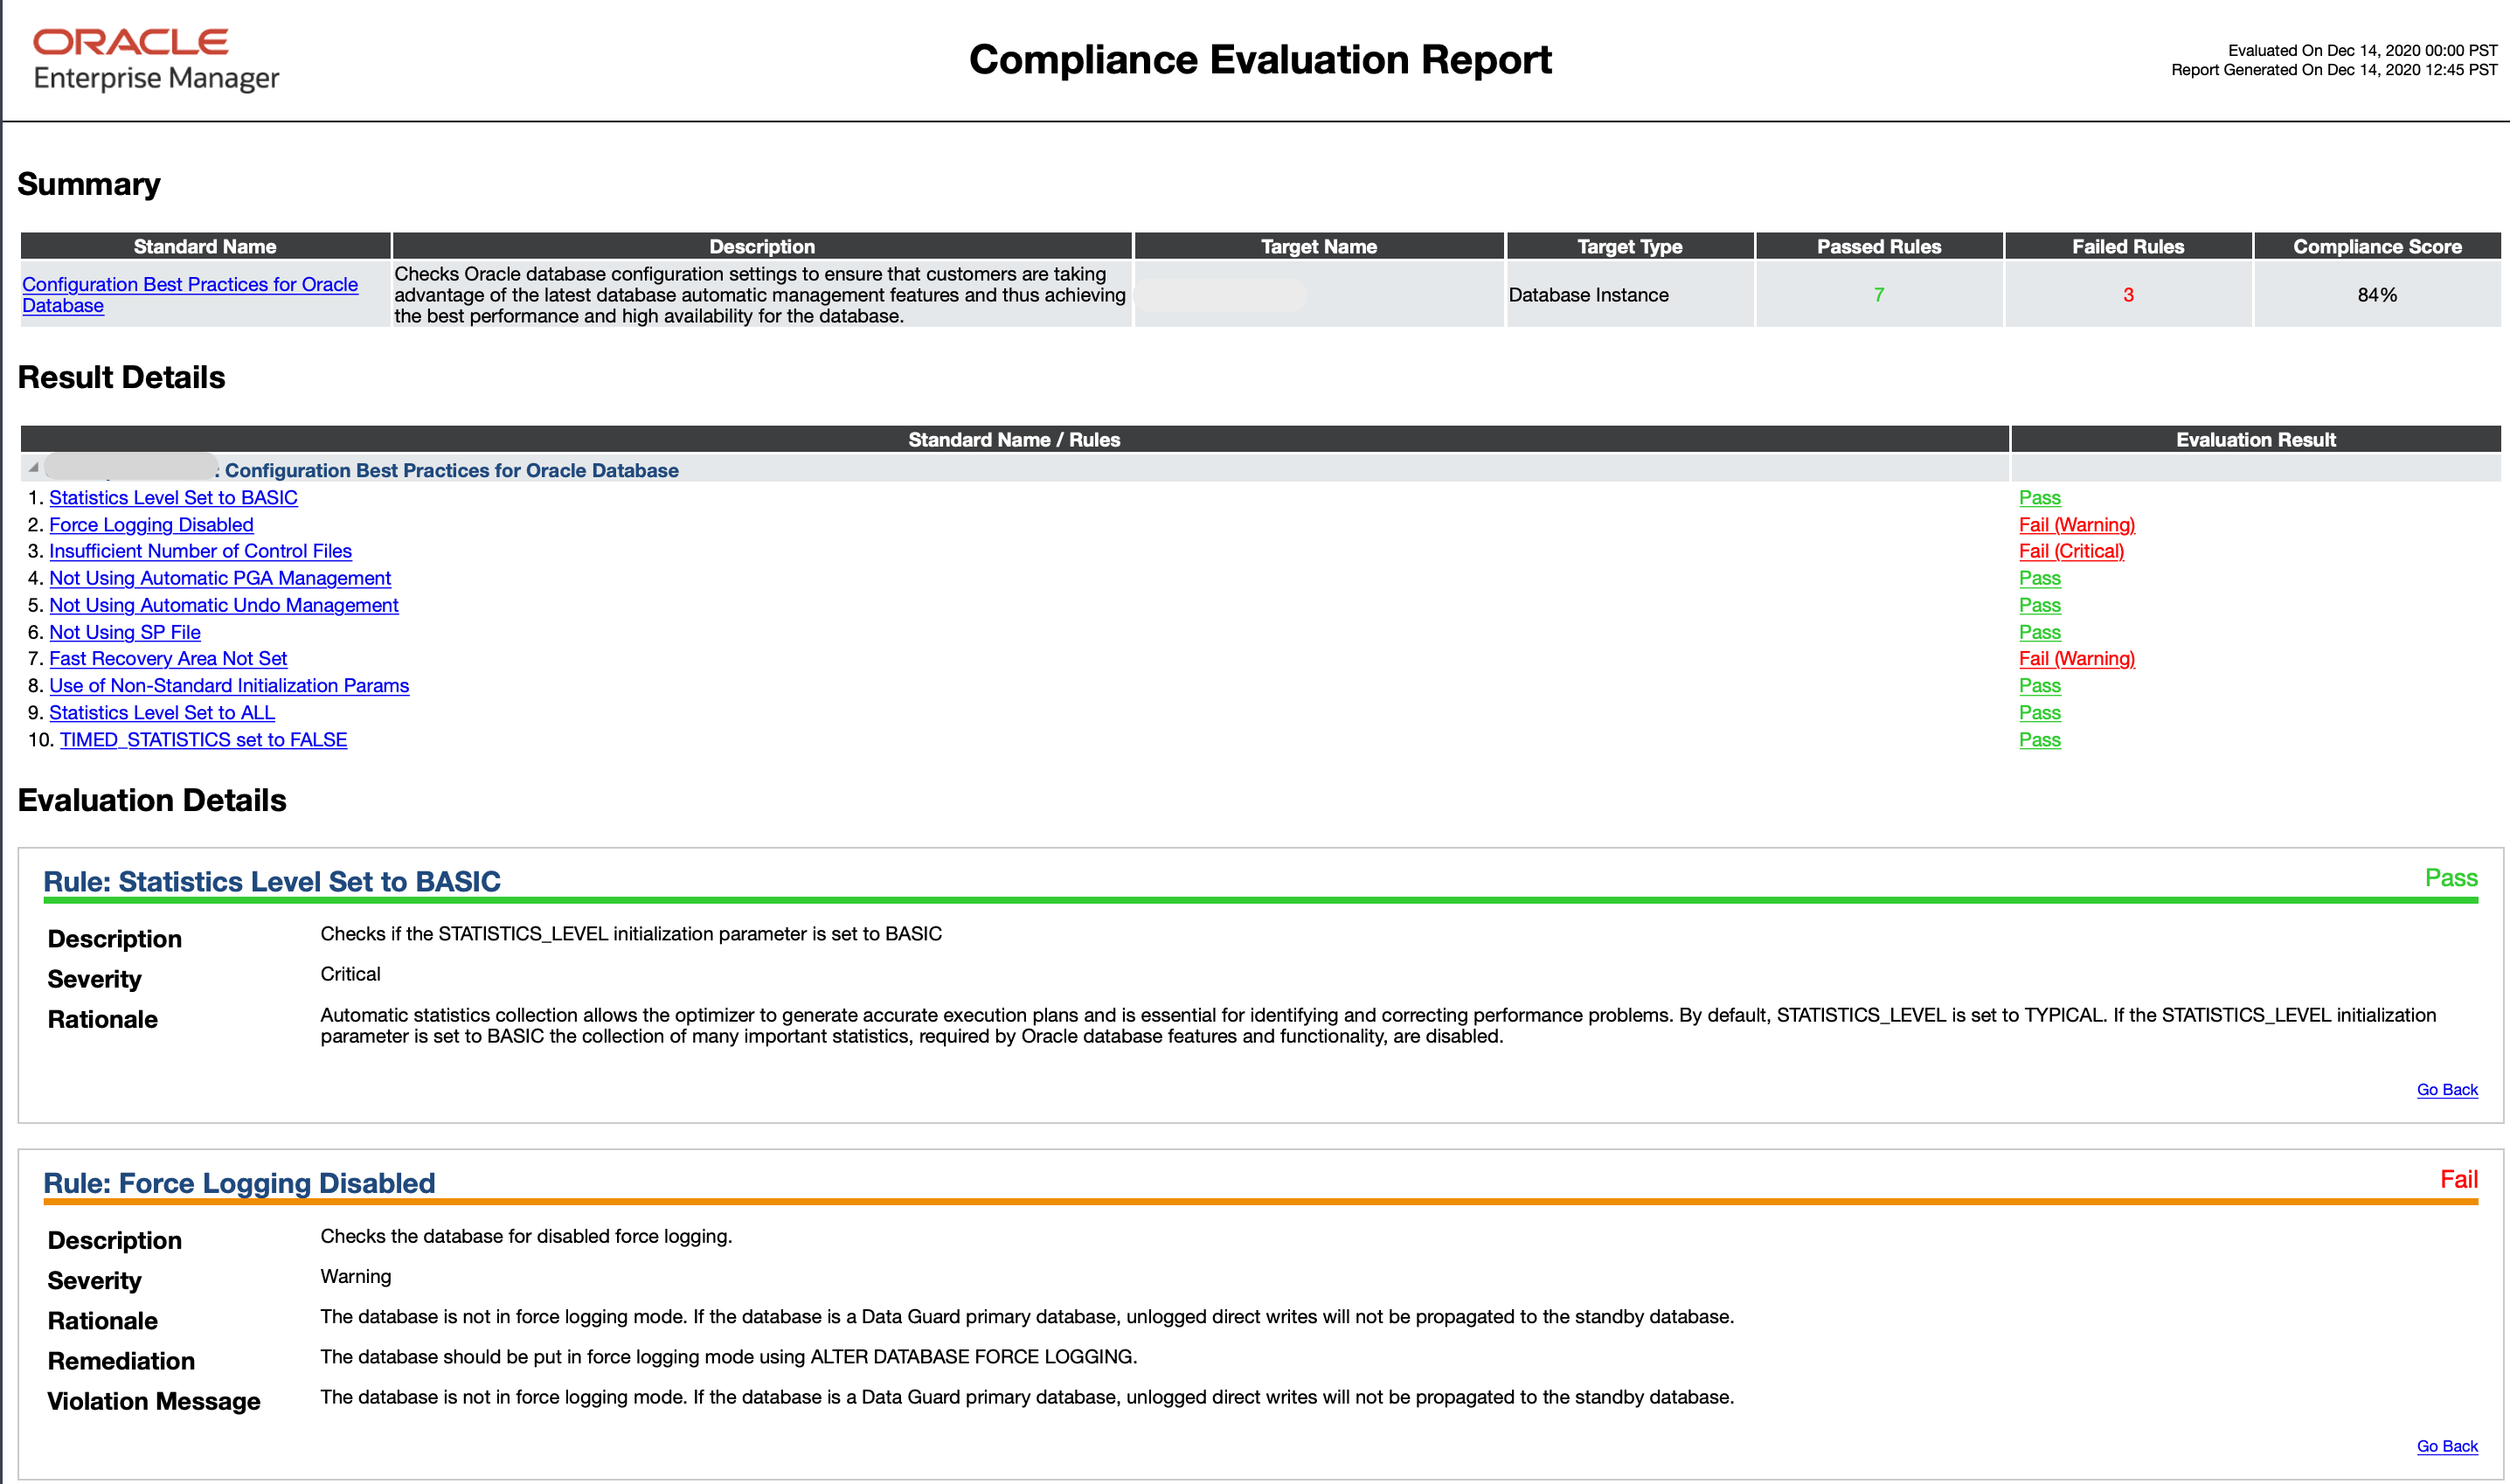Click Pass result for Automatic PGA Management

point(2039,578)
